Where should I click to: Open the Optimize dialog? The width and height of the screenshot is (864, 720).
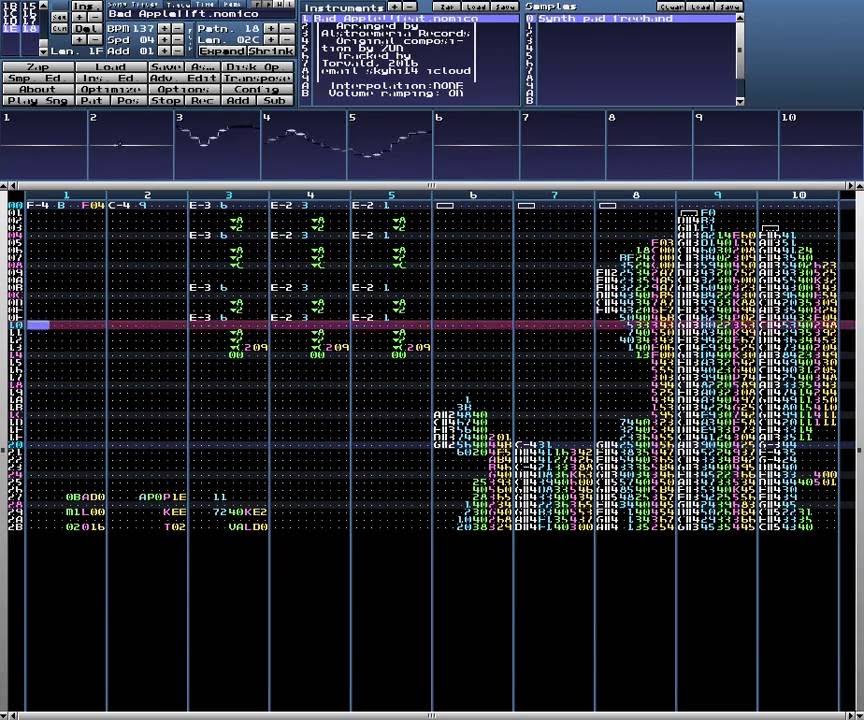point(111,89)
